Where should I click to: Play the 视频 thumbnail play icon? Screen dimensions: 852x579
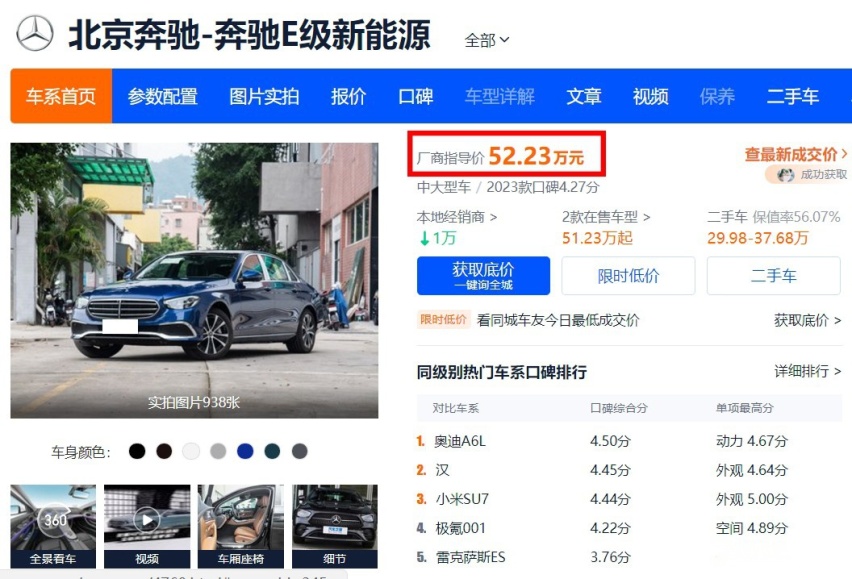pos(147,520)
